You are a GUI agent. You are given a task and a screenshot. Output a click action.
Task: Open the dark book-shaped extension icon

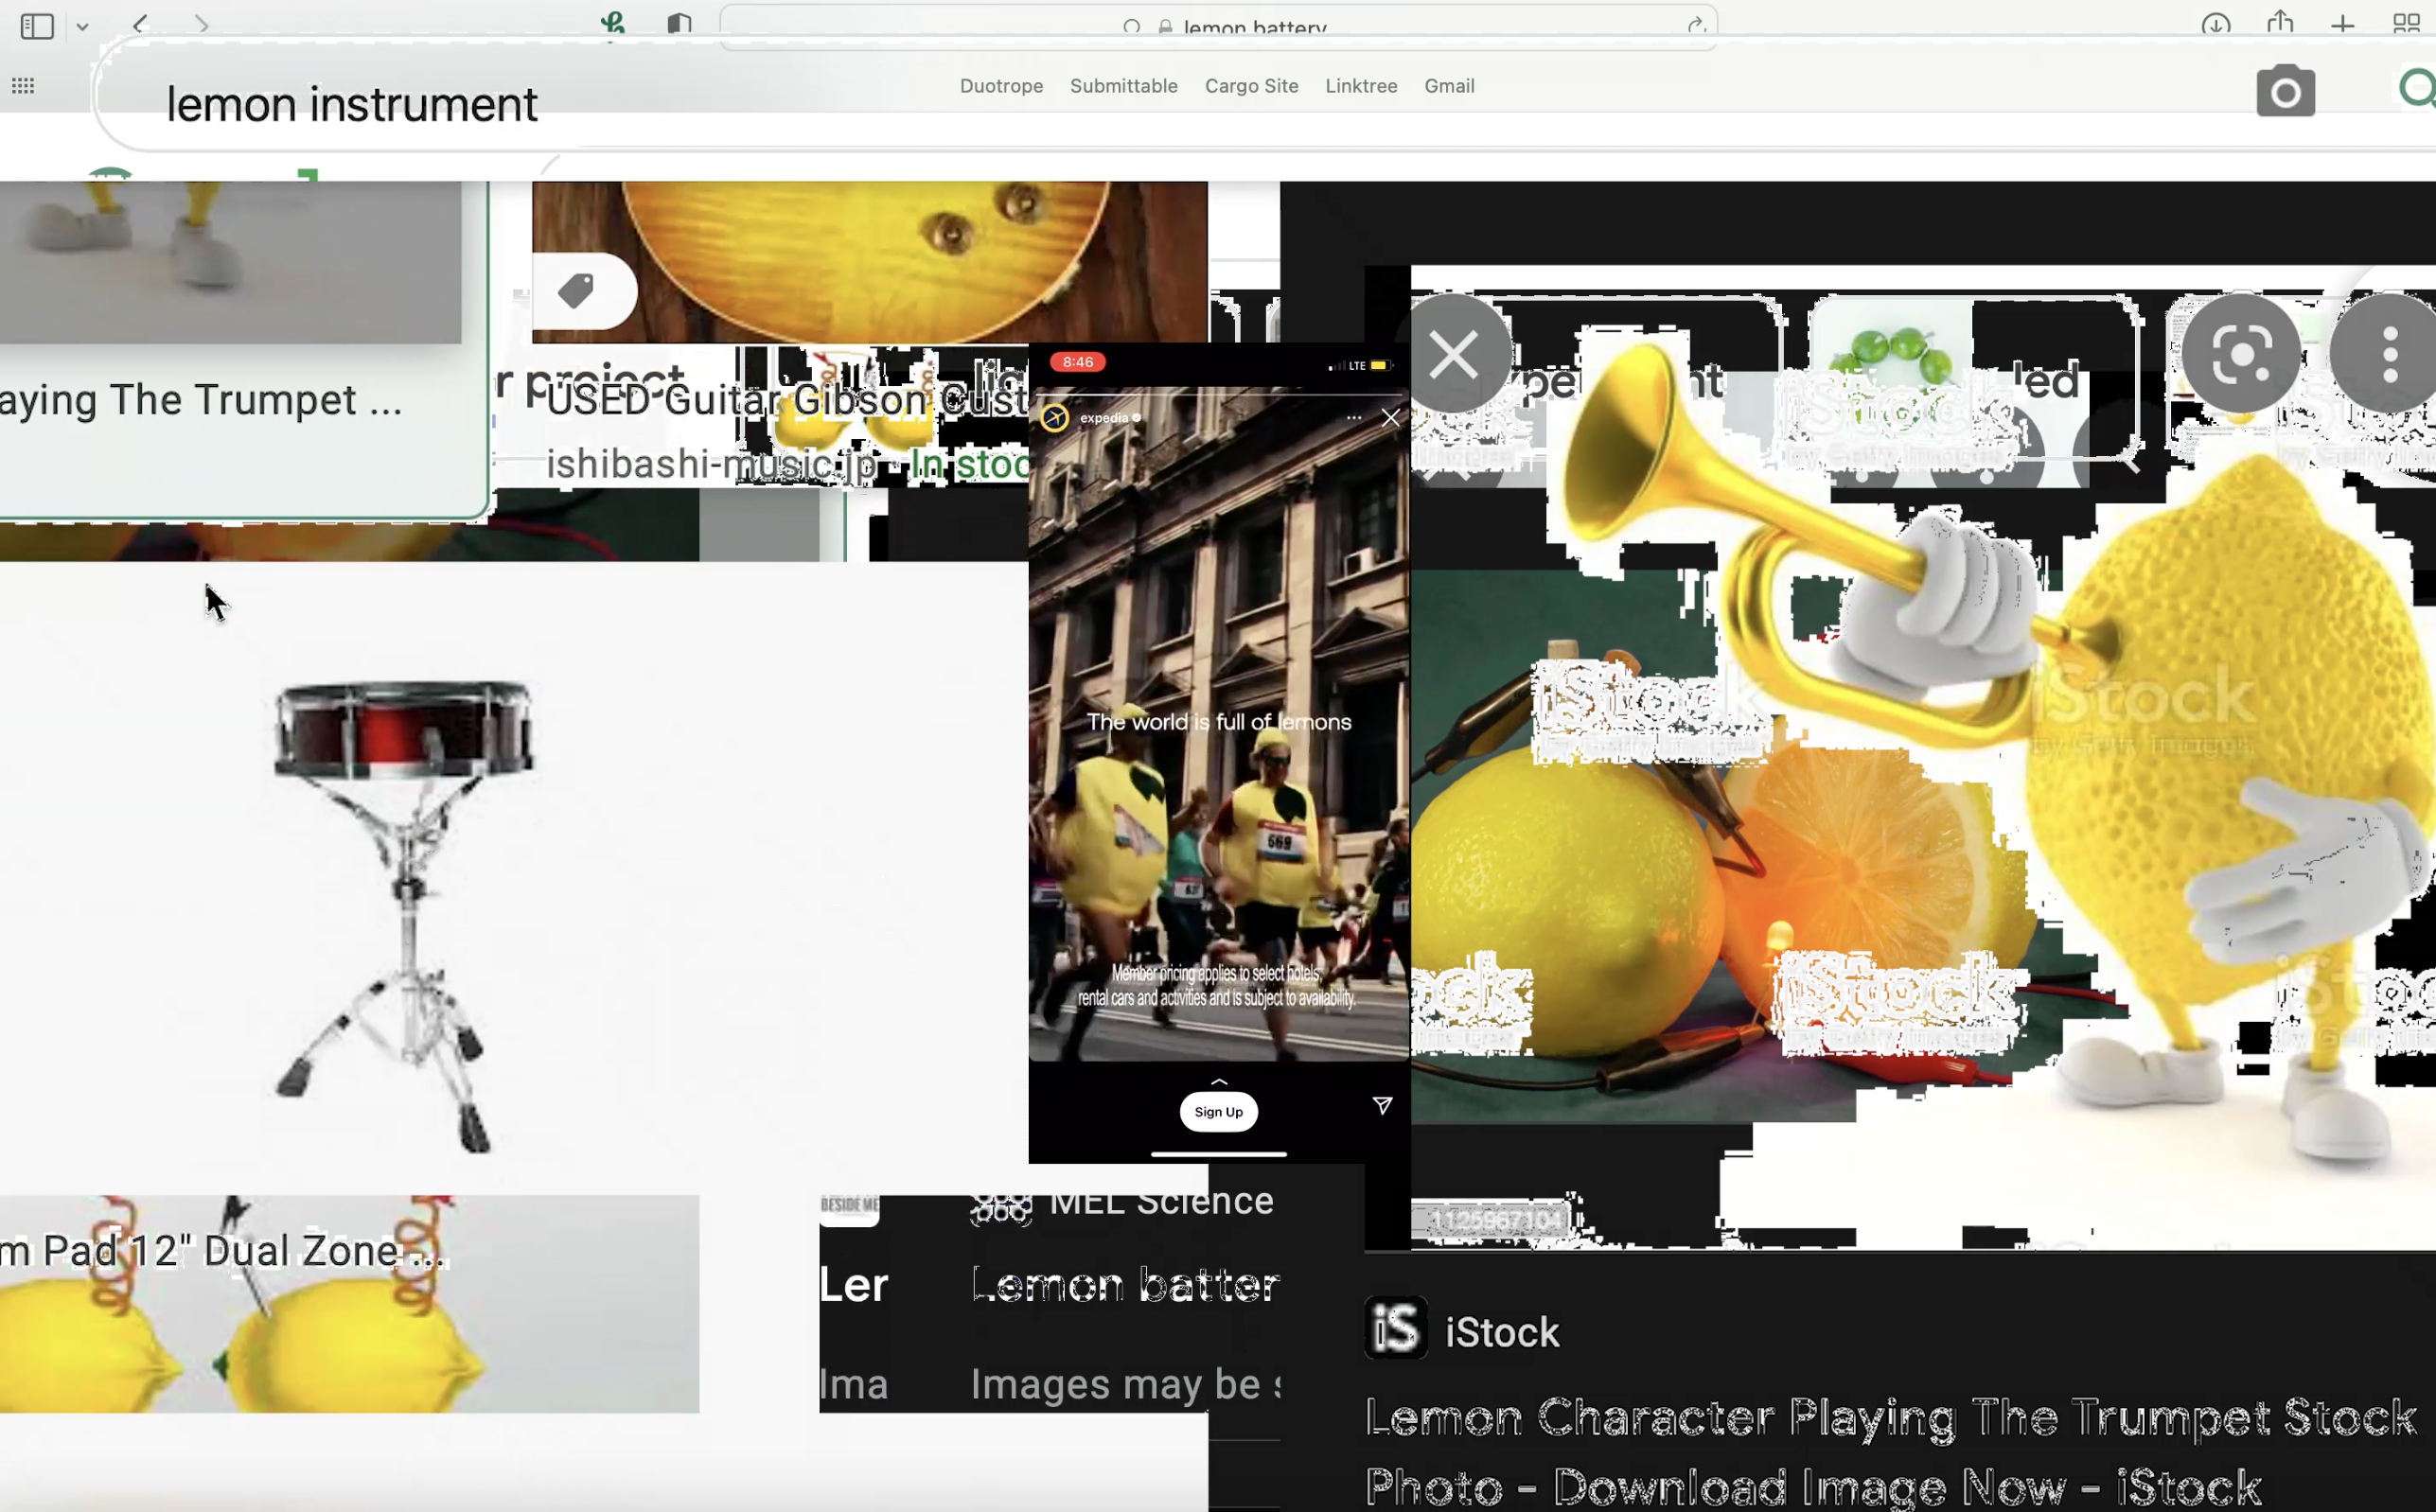(x=679, y=23)
